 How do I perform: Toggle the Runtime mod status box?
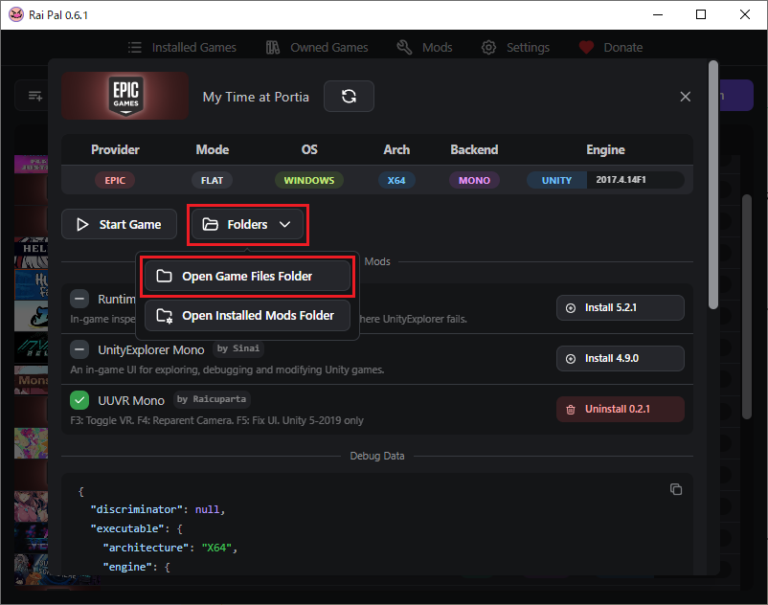81,298
